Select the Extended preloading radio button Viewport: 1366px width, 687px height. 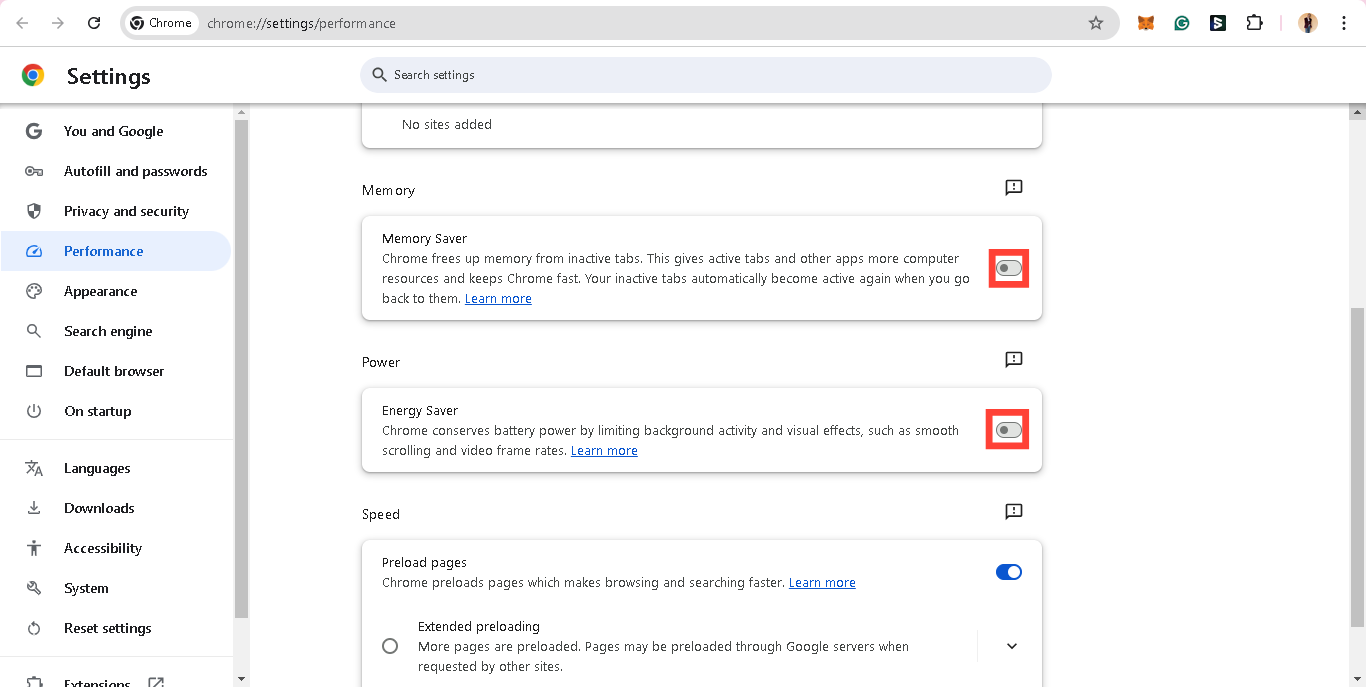click(390, 646)
